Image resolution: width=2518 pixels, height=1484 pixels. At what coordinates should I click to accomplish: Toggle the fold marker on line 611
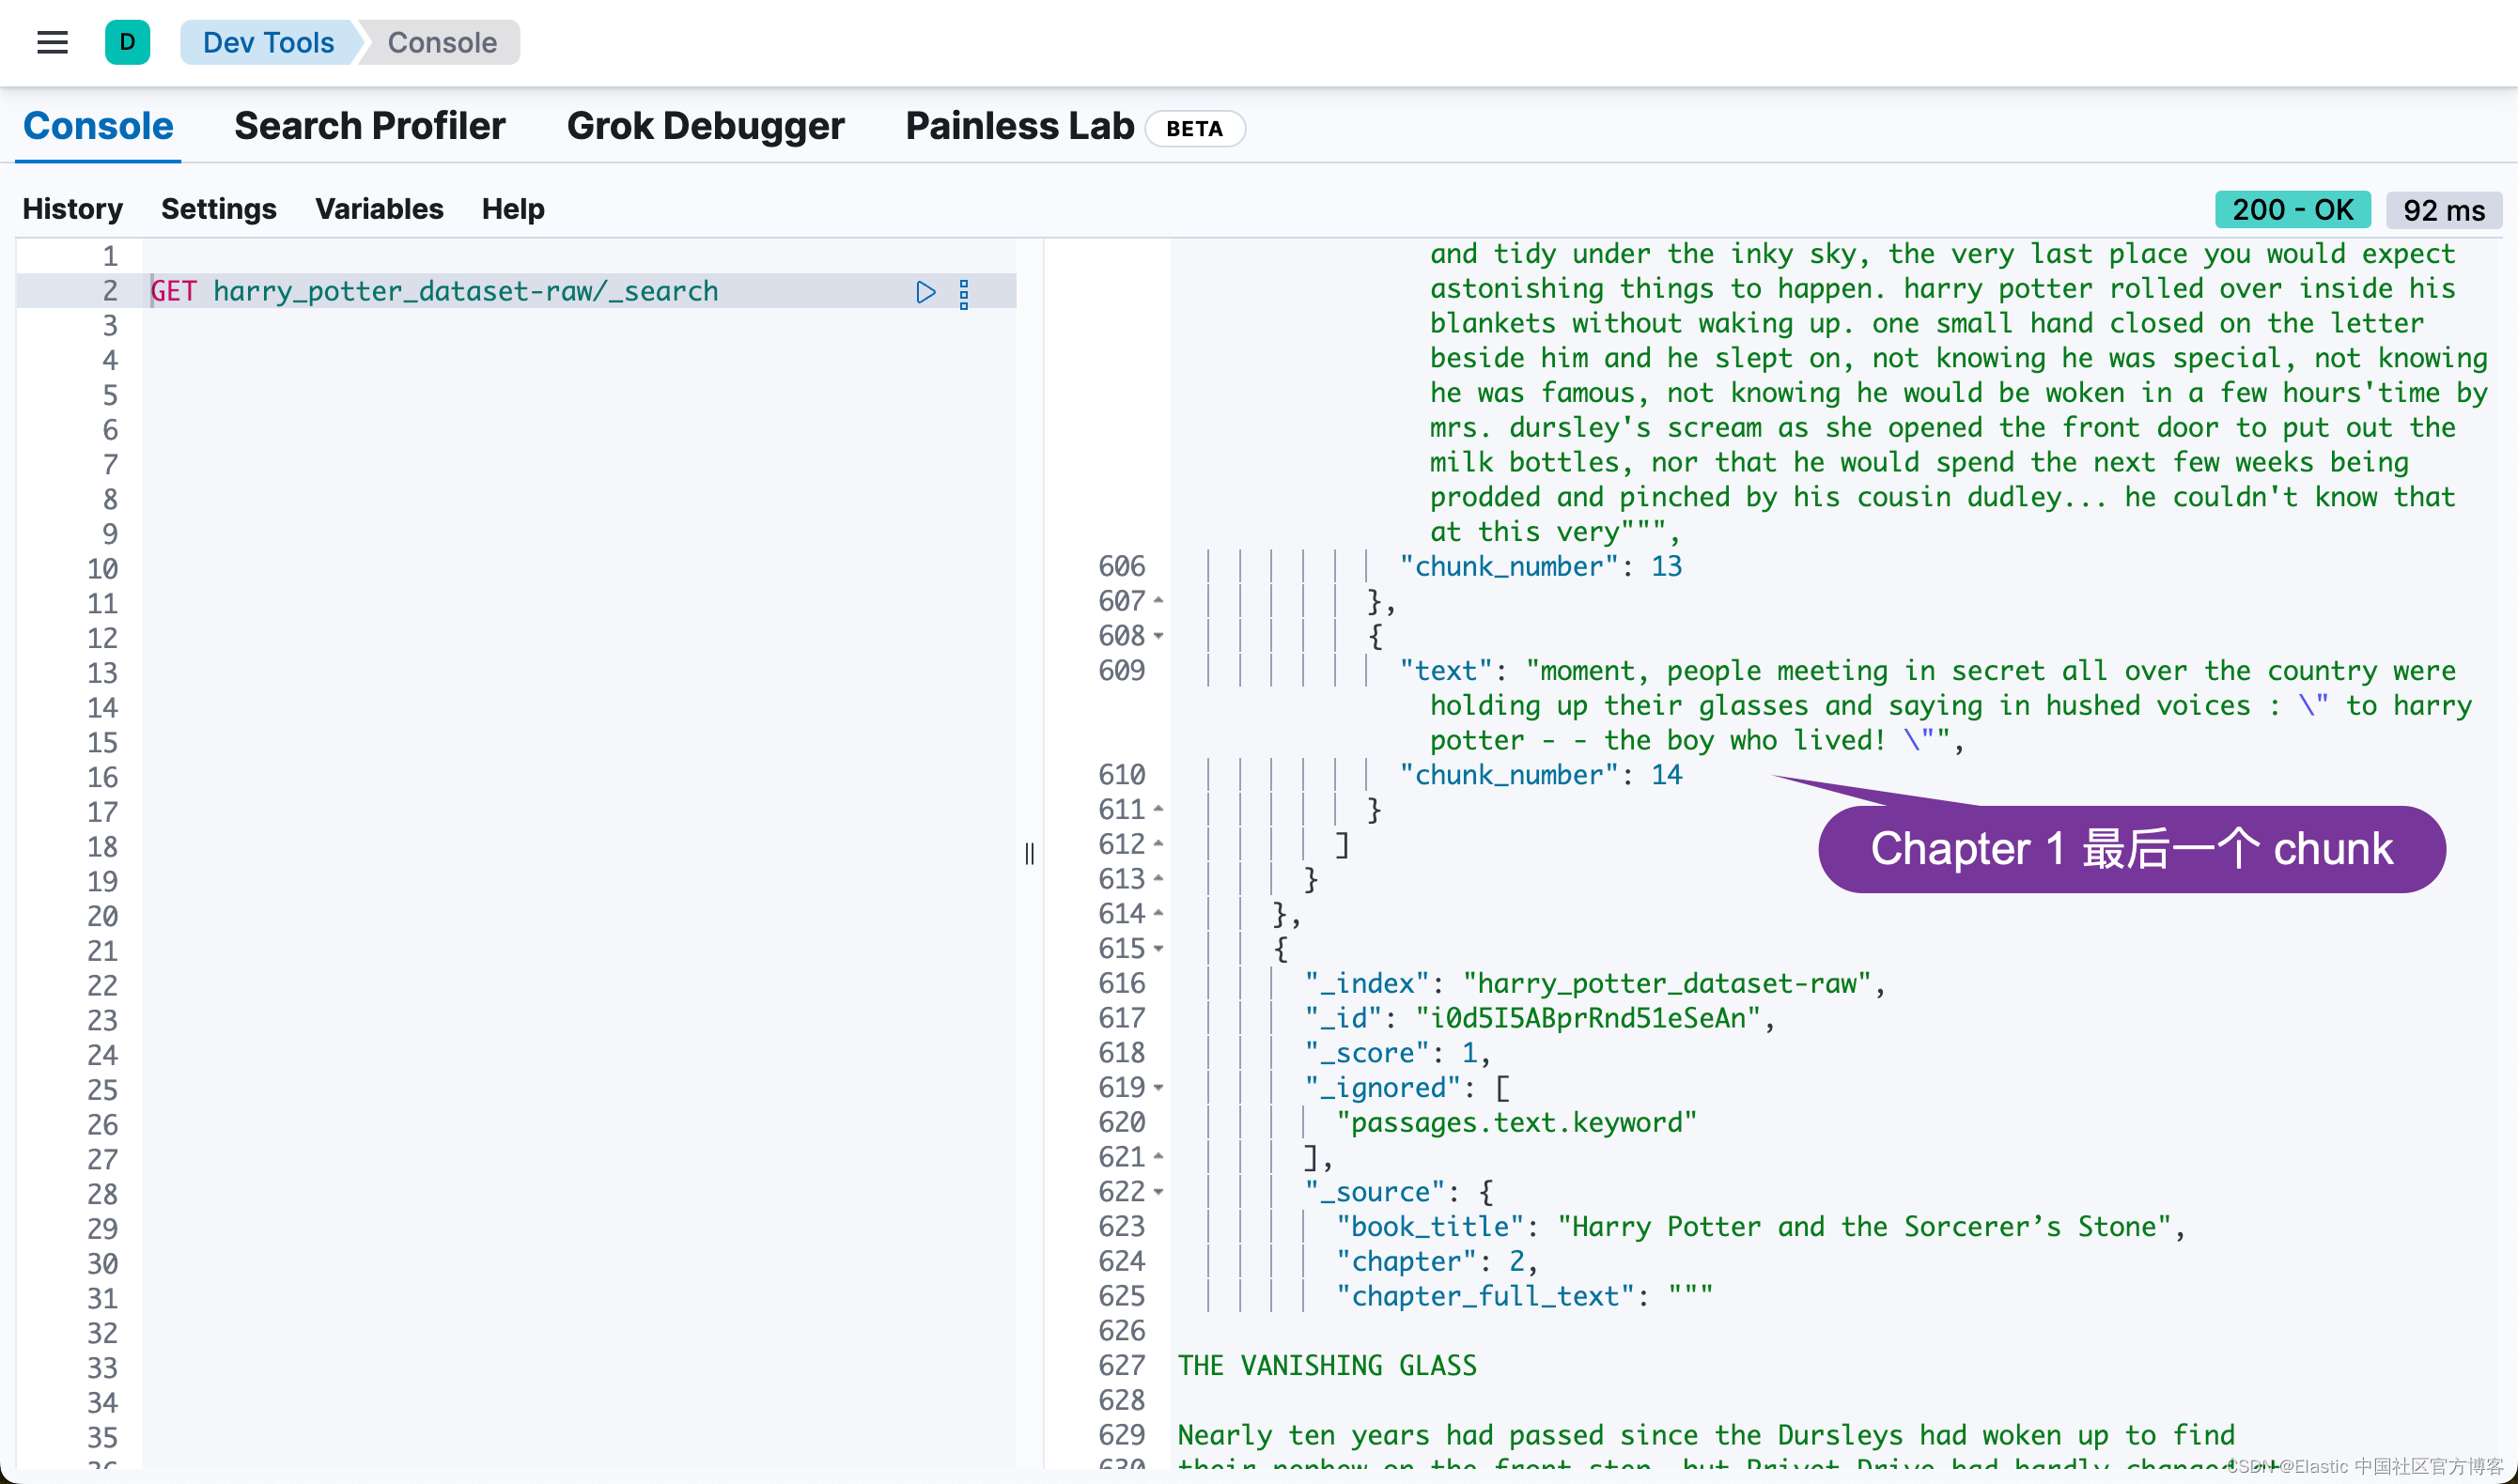point(1158,809)
